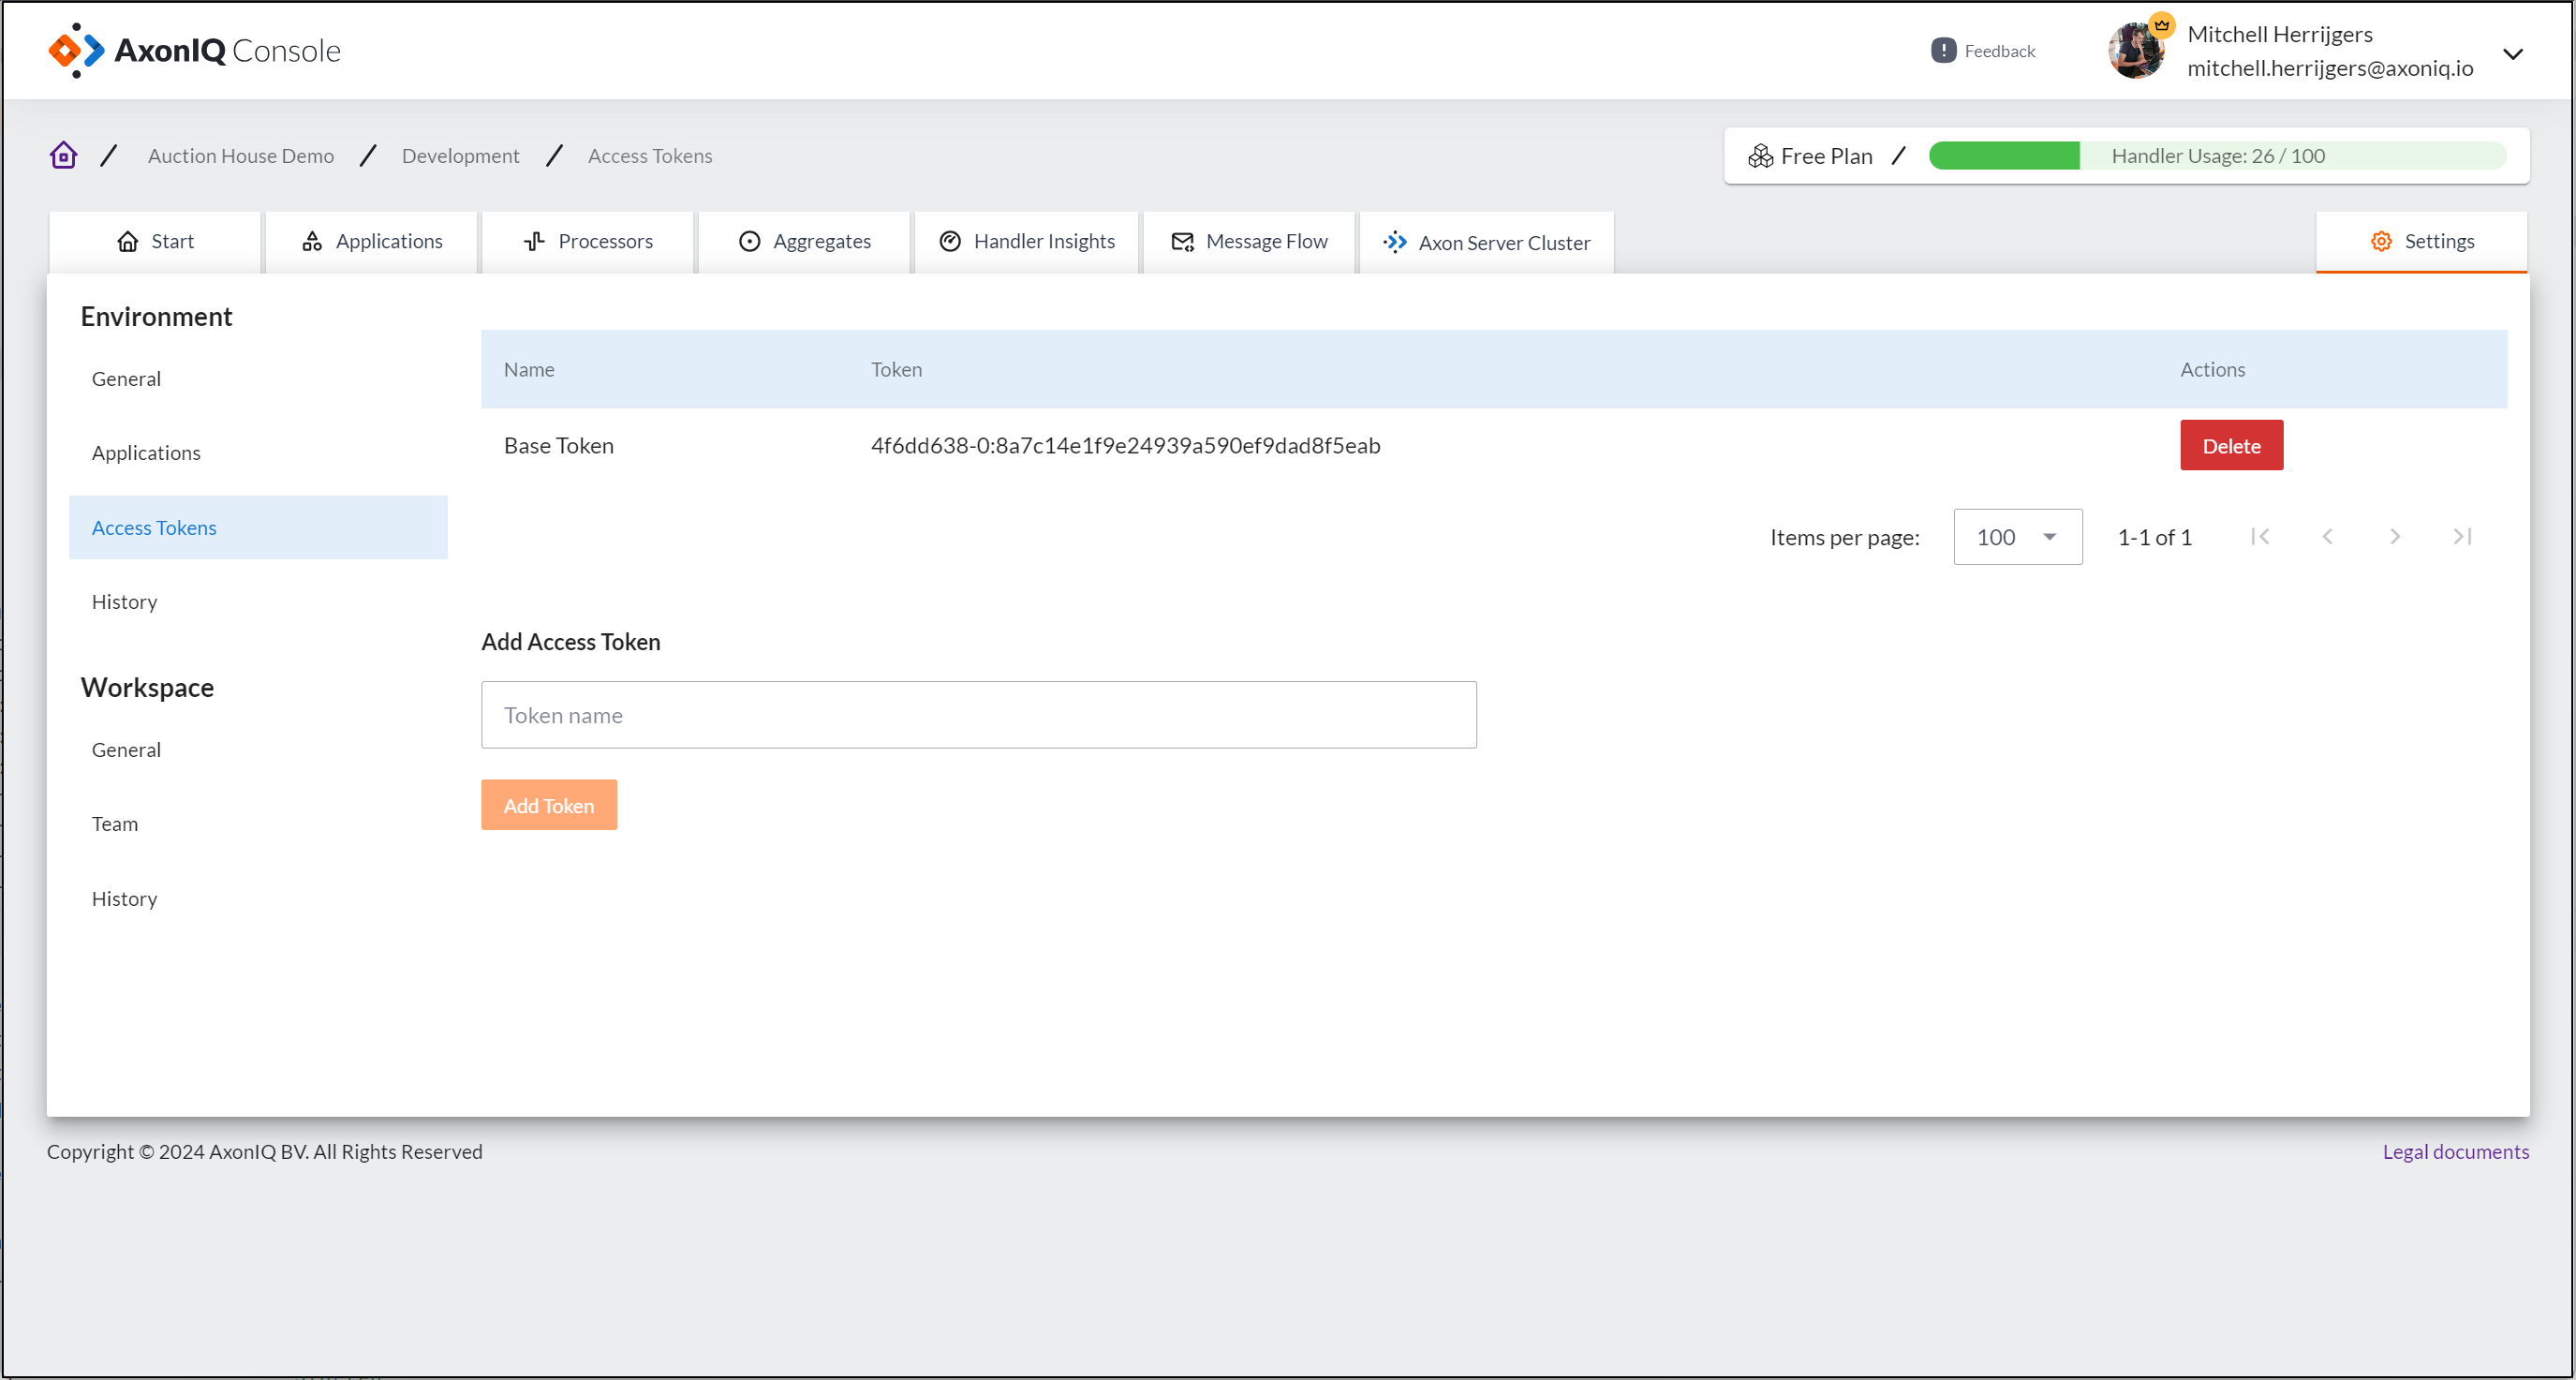Click the Free Plan cubes icon
The image size is (2576, 1380).
(1760, 156)
